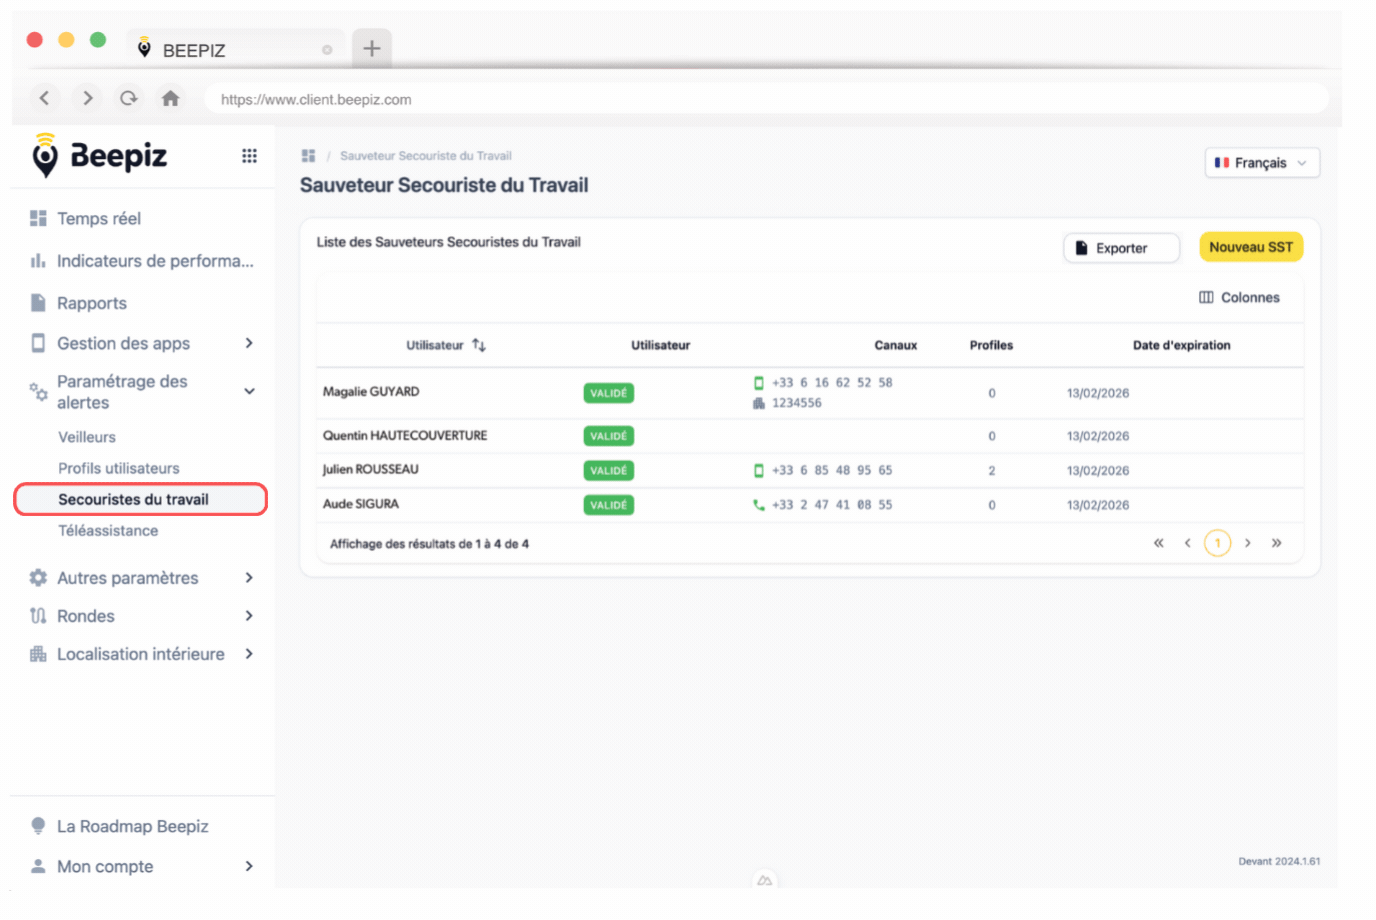The image size is (1376, 920).
Task: Select page 1 in pagination
Action: tap(1217, 543)
